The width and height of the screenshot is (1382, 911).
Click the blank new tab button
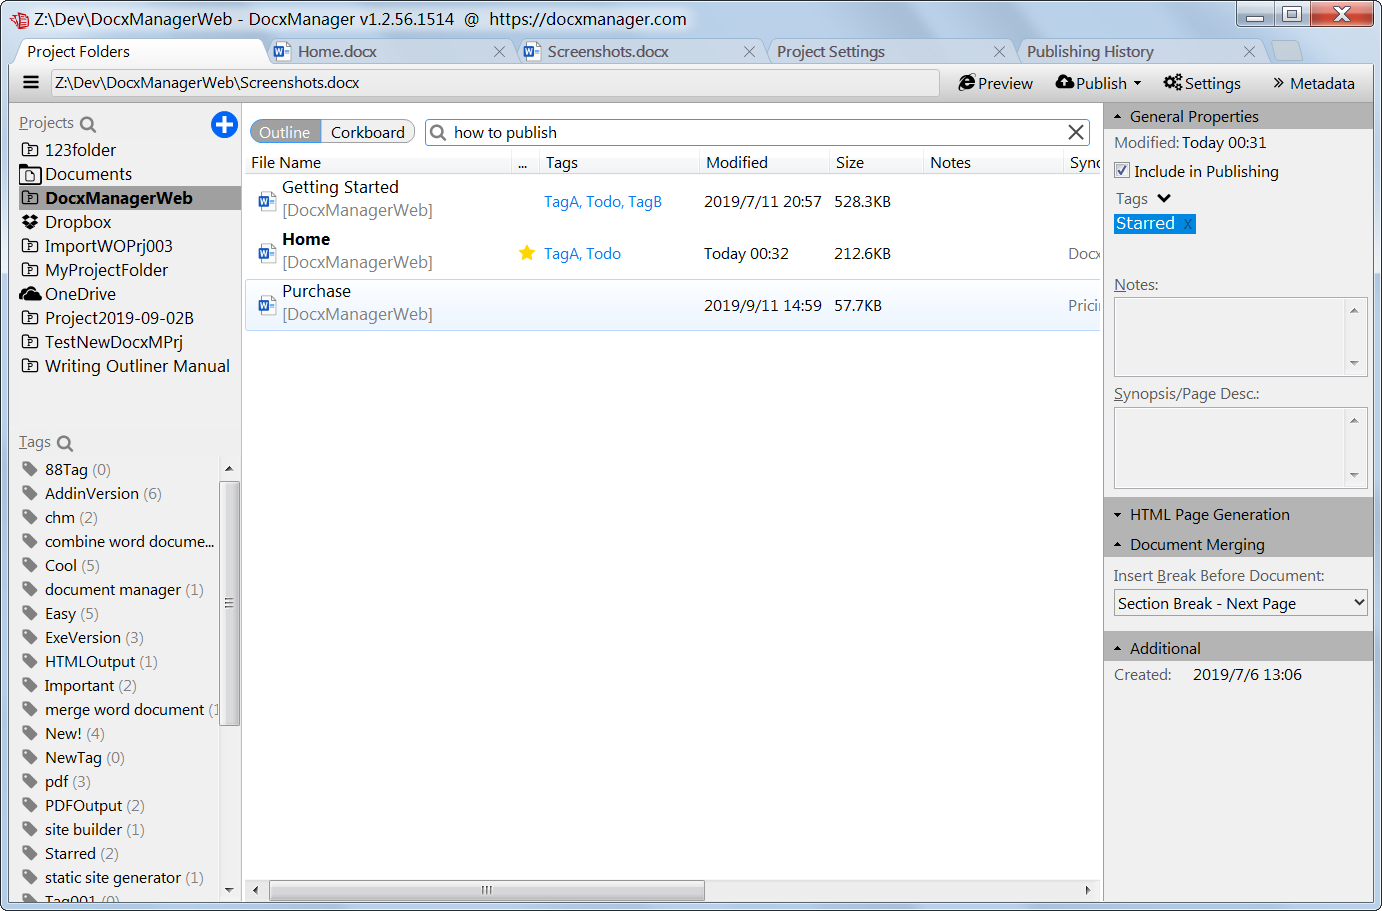tap(1286, 51)
